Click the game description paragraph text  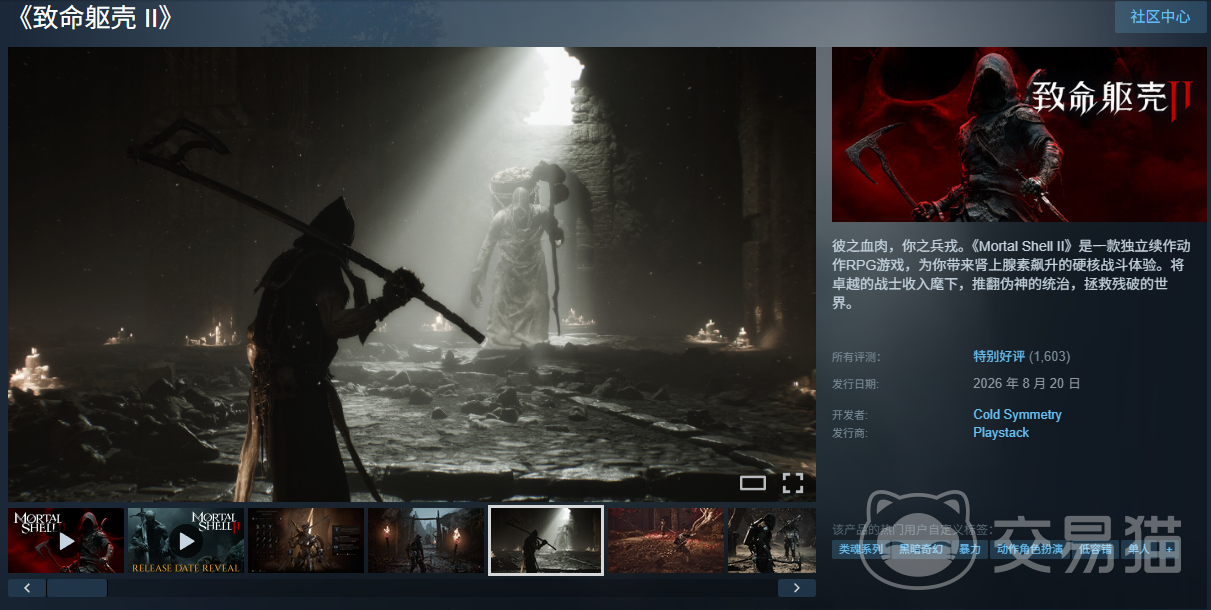click(1011, 274)
